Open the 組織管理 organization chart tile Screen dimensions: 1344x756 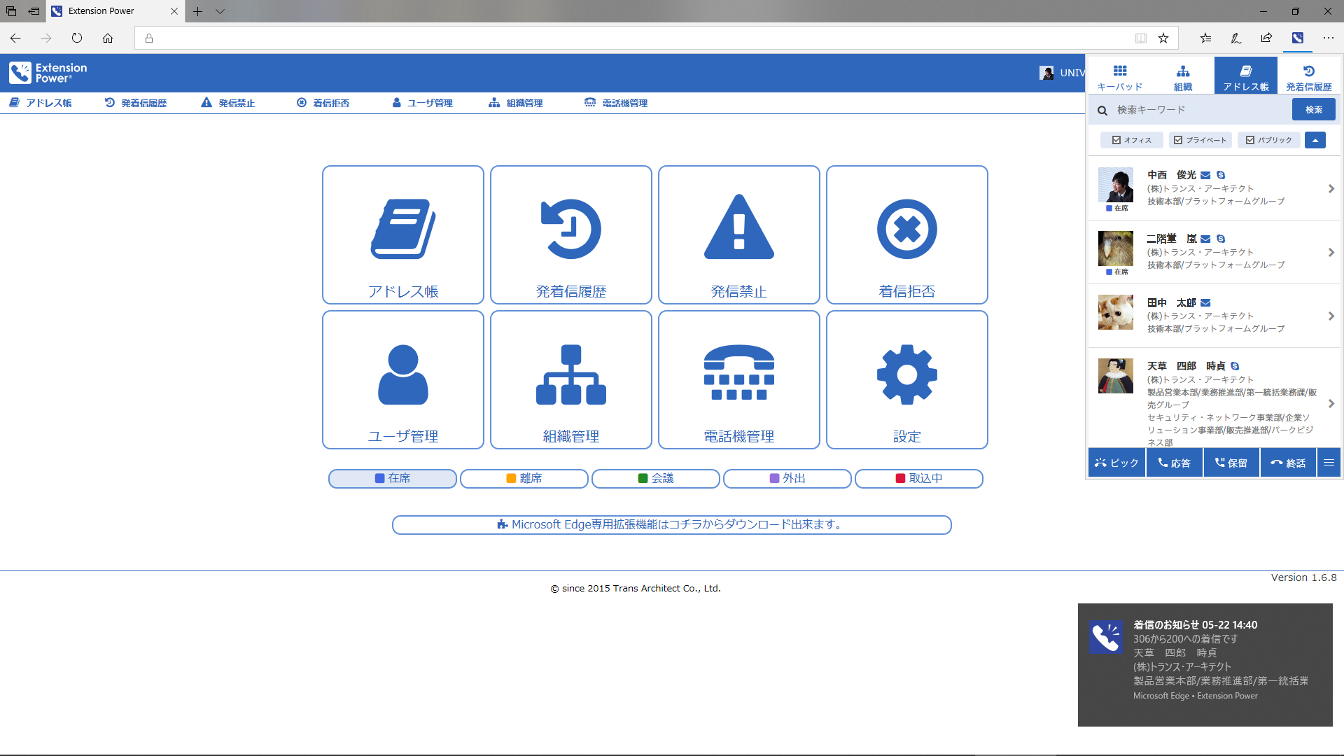click(x=571, y=380)
